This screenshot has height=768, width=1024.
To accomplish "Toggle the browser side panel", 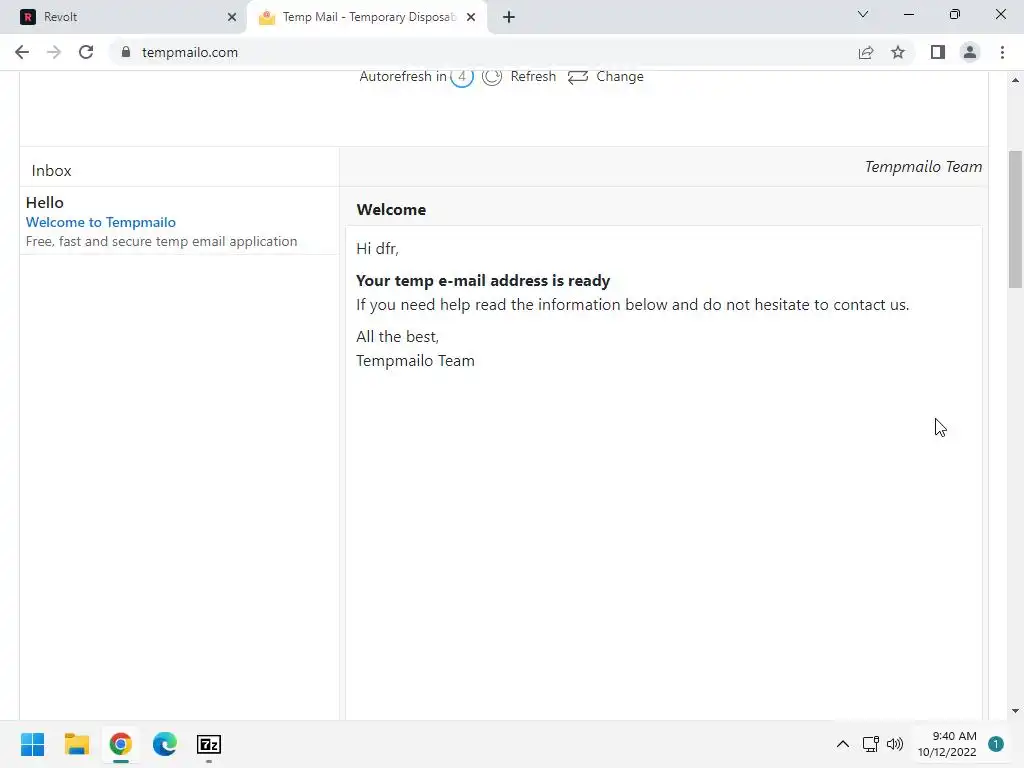I will [x=938, y=52].
